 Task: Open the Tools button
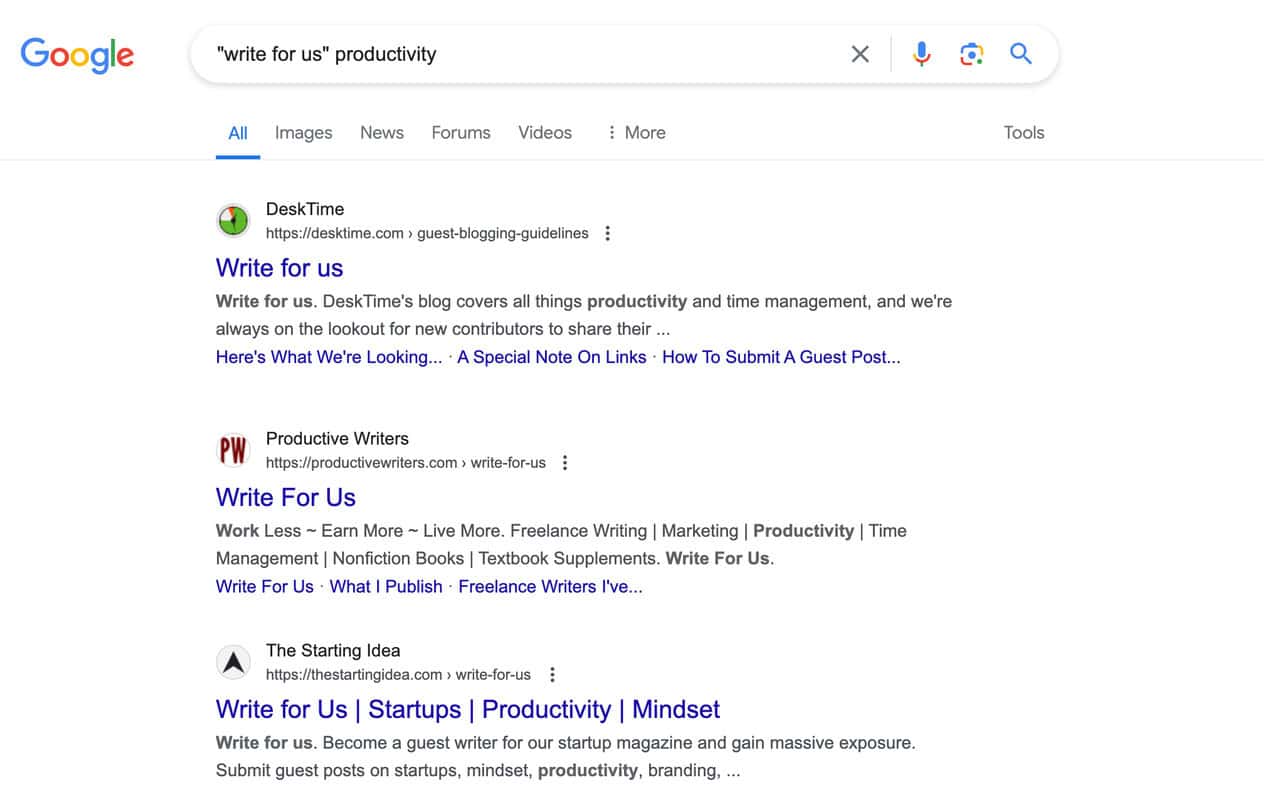pyautogui.click(x=1024, y=133)
